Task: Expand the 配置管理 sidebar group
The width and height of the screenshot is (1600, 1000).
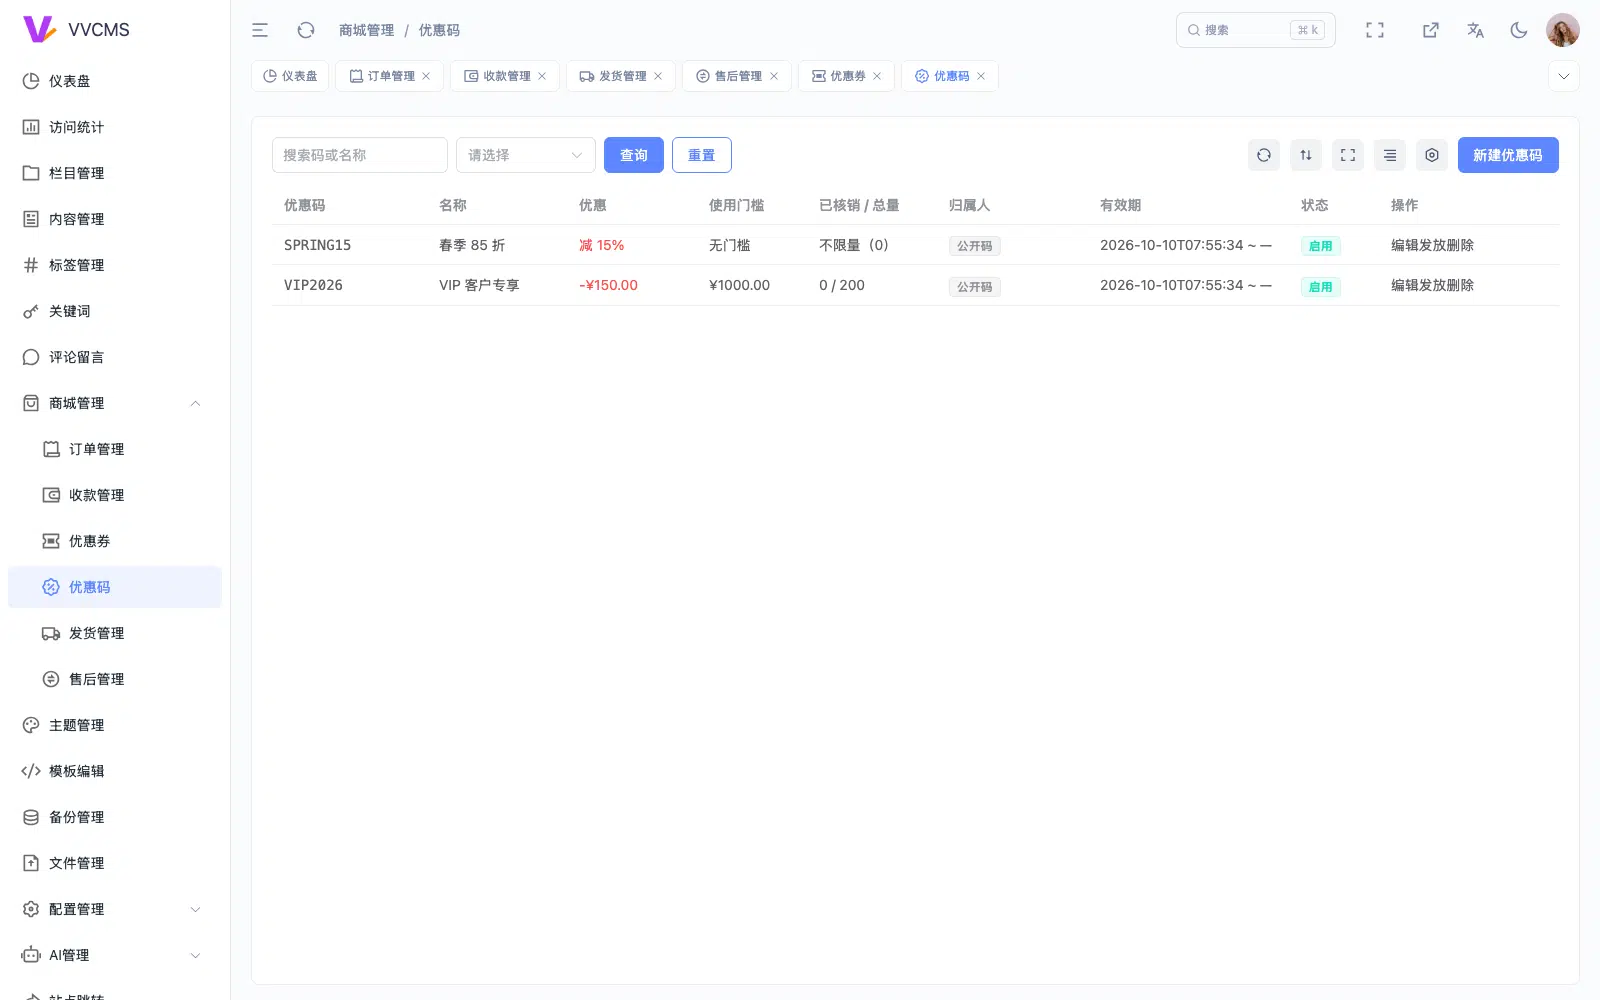Action: pyautogui.click(x=115, y=909)
